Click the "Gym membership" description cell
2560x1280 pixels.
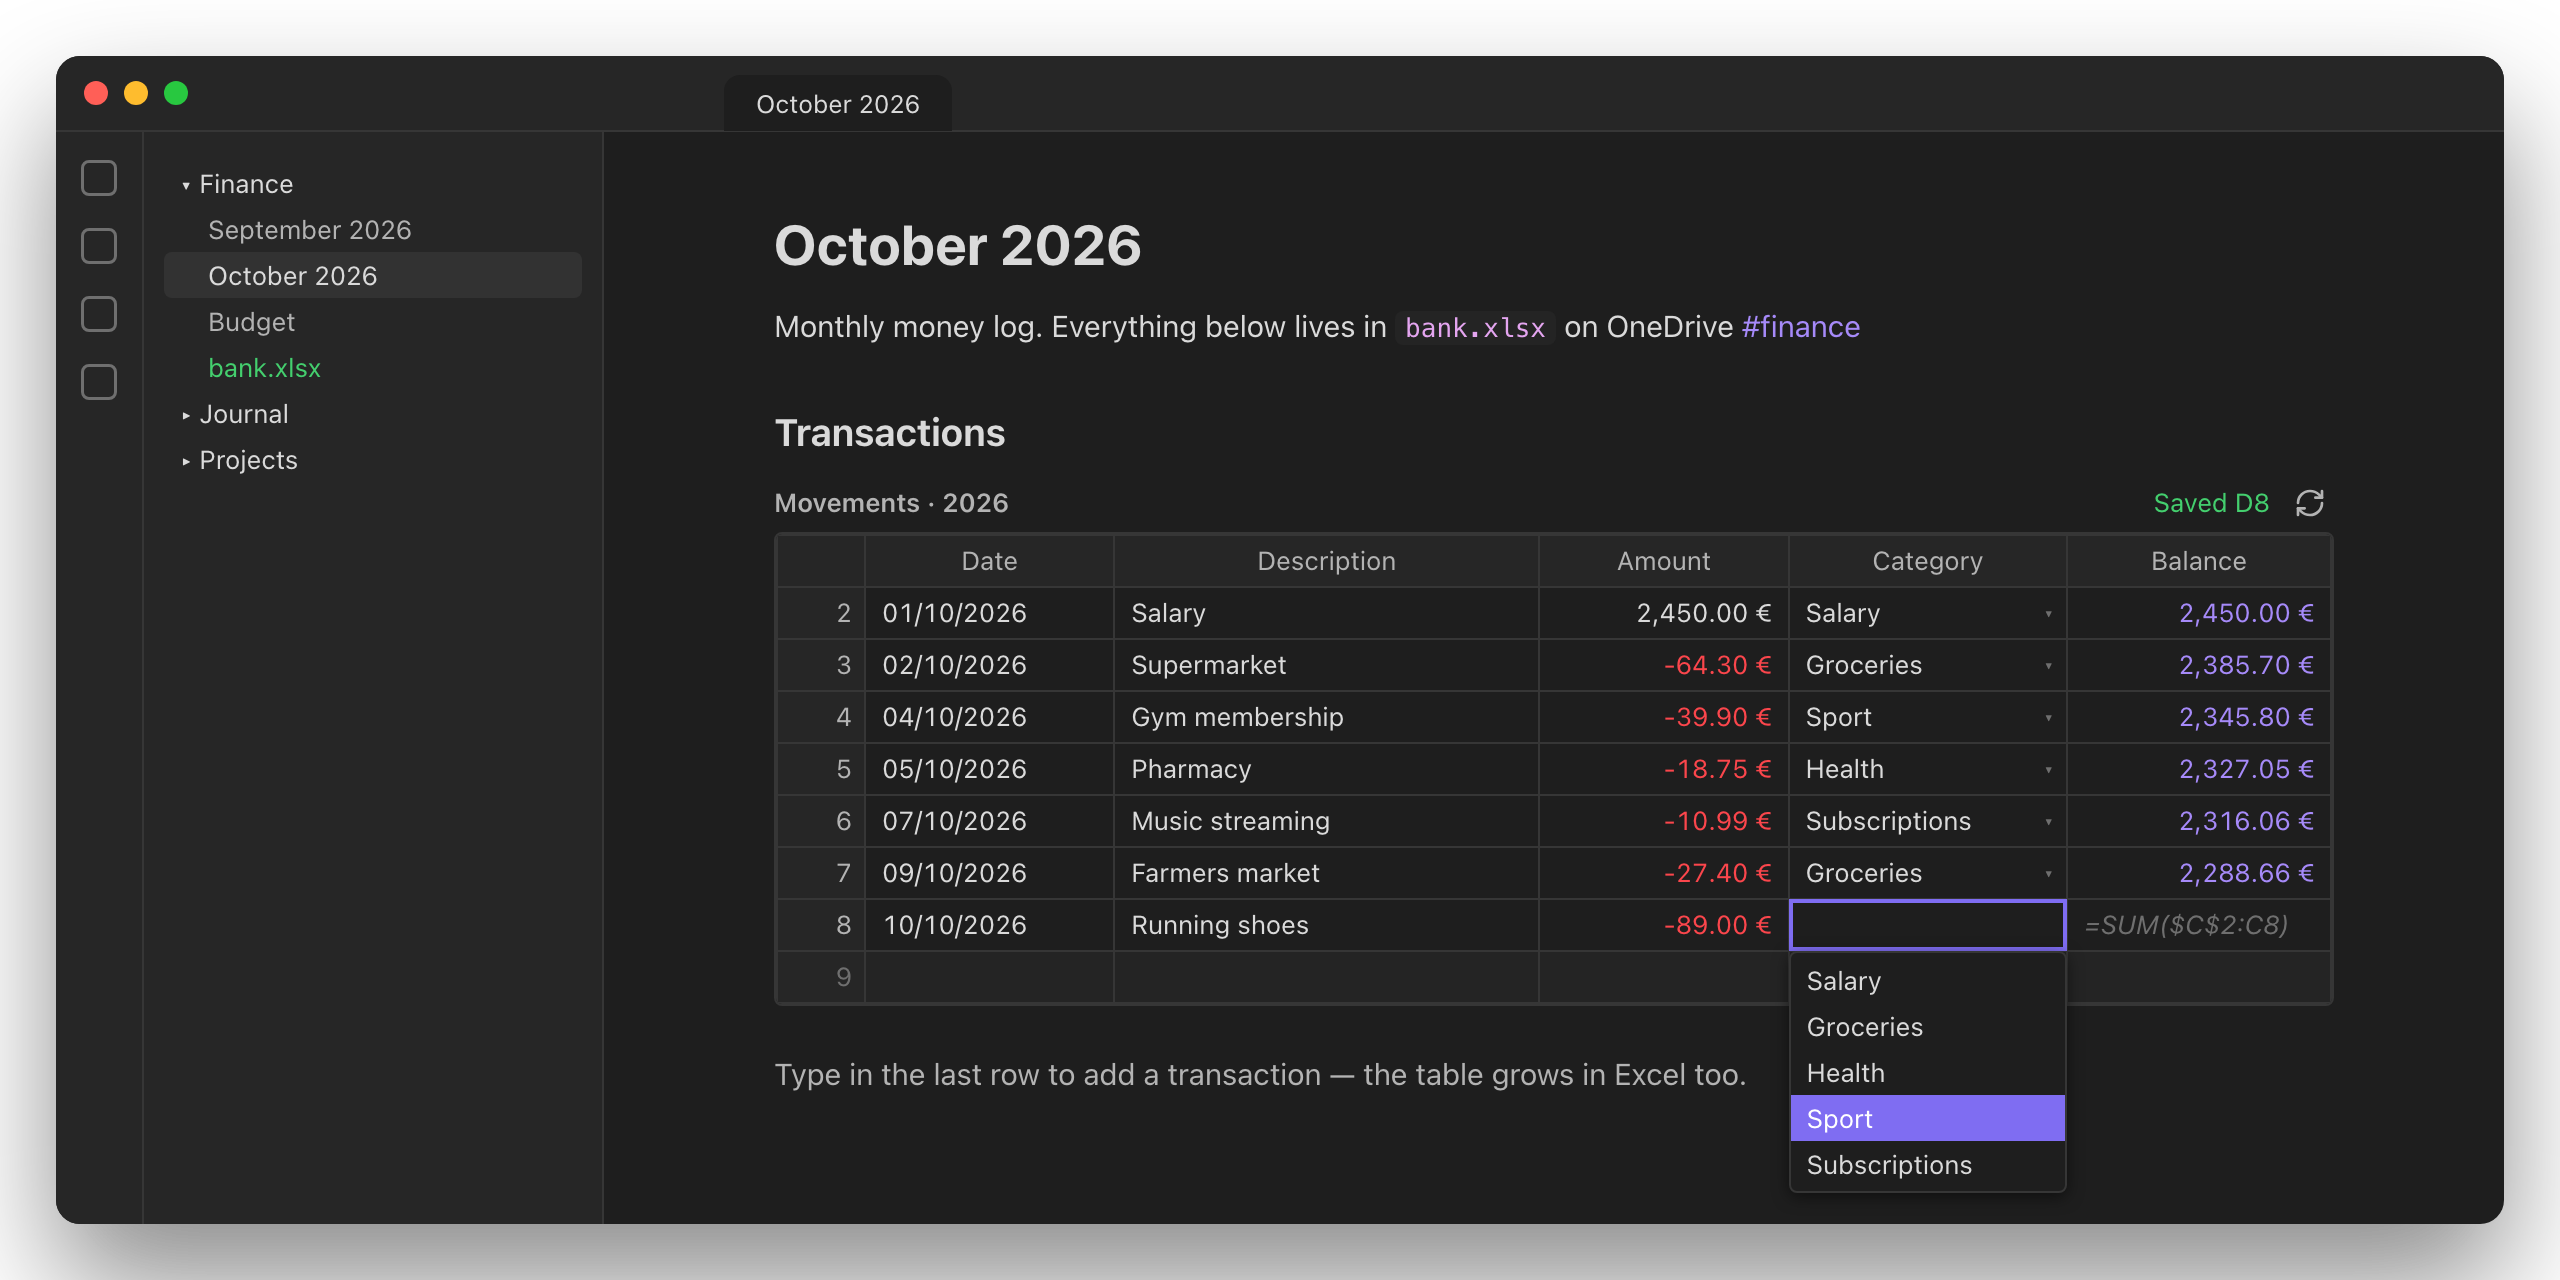point(1326,717)
